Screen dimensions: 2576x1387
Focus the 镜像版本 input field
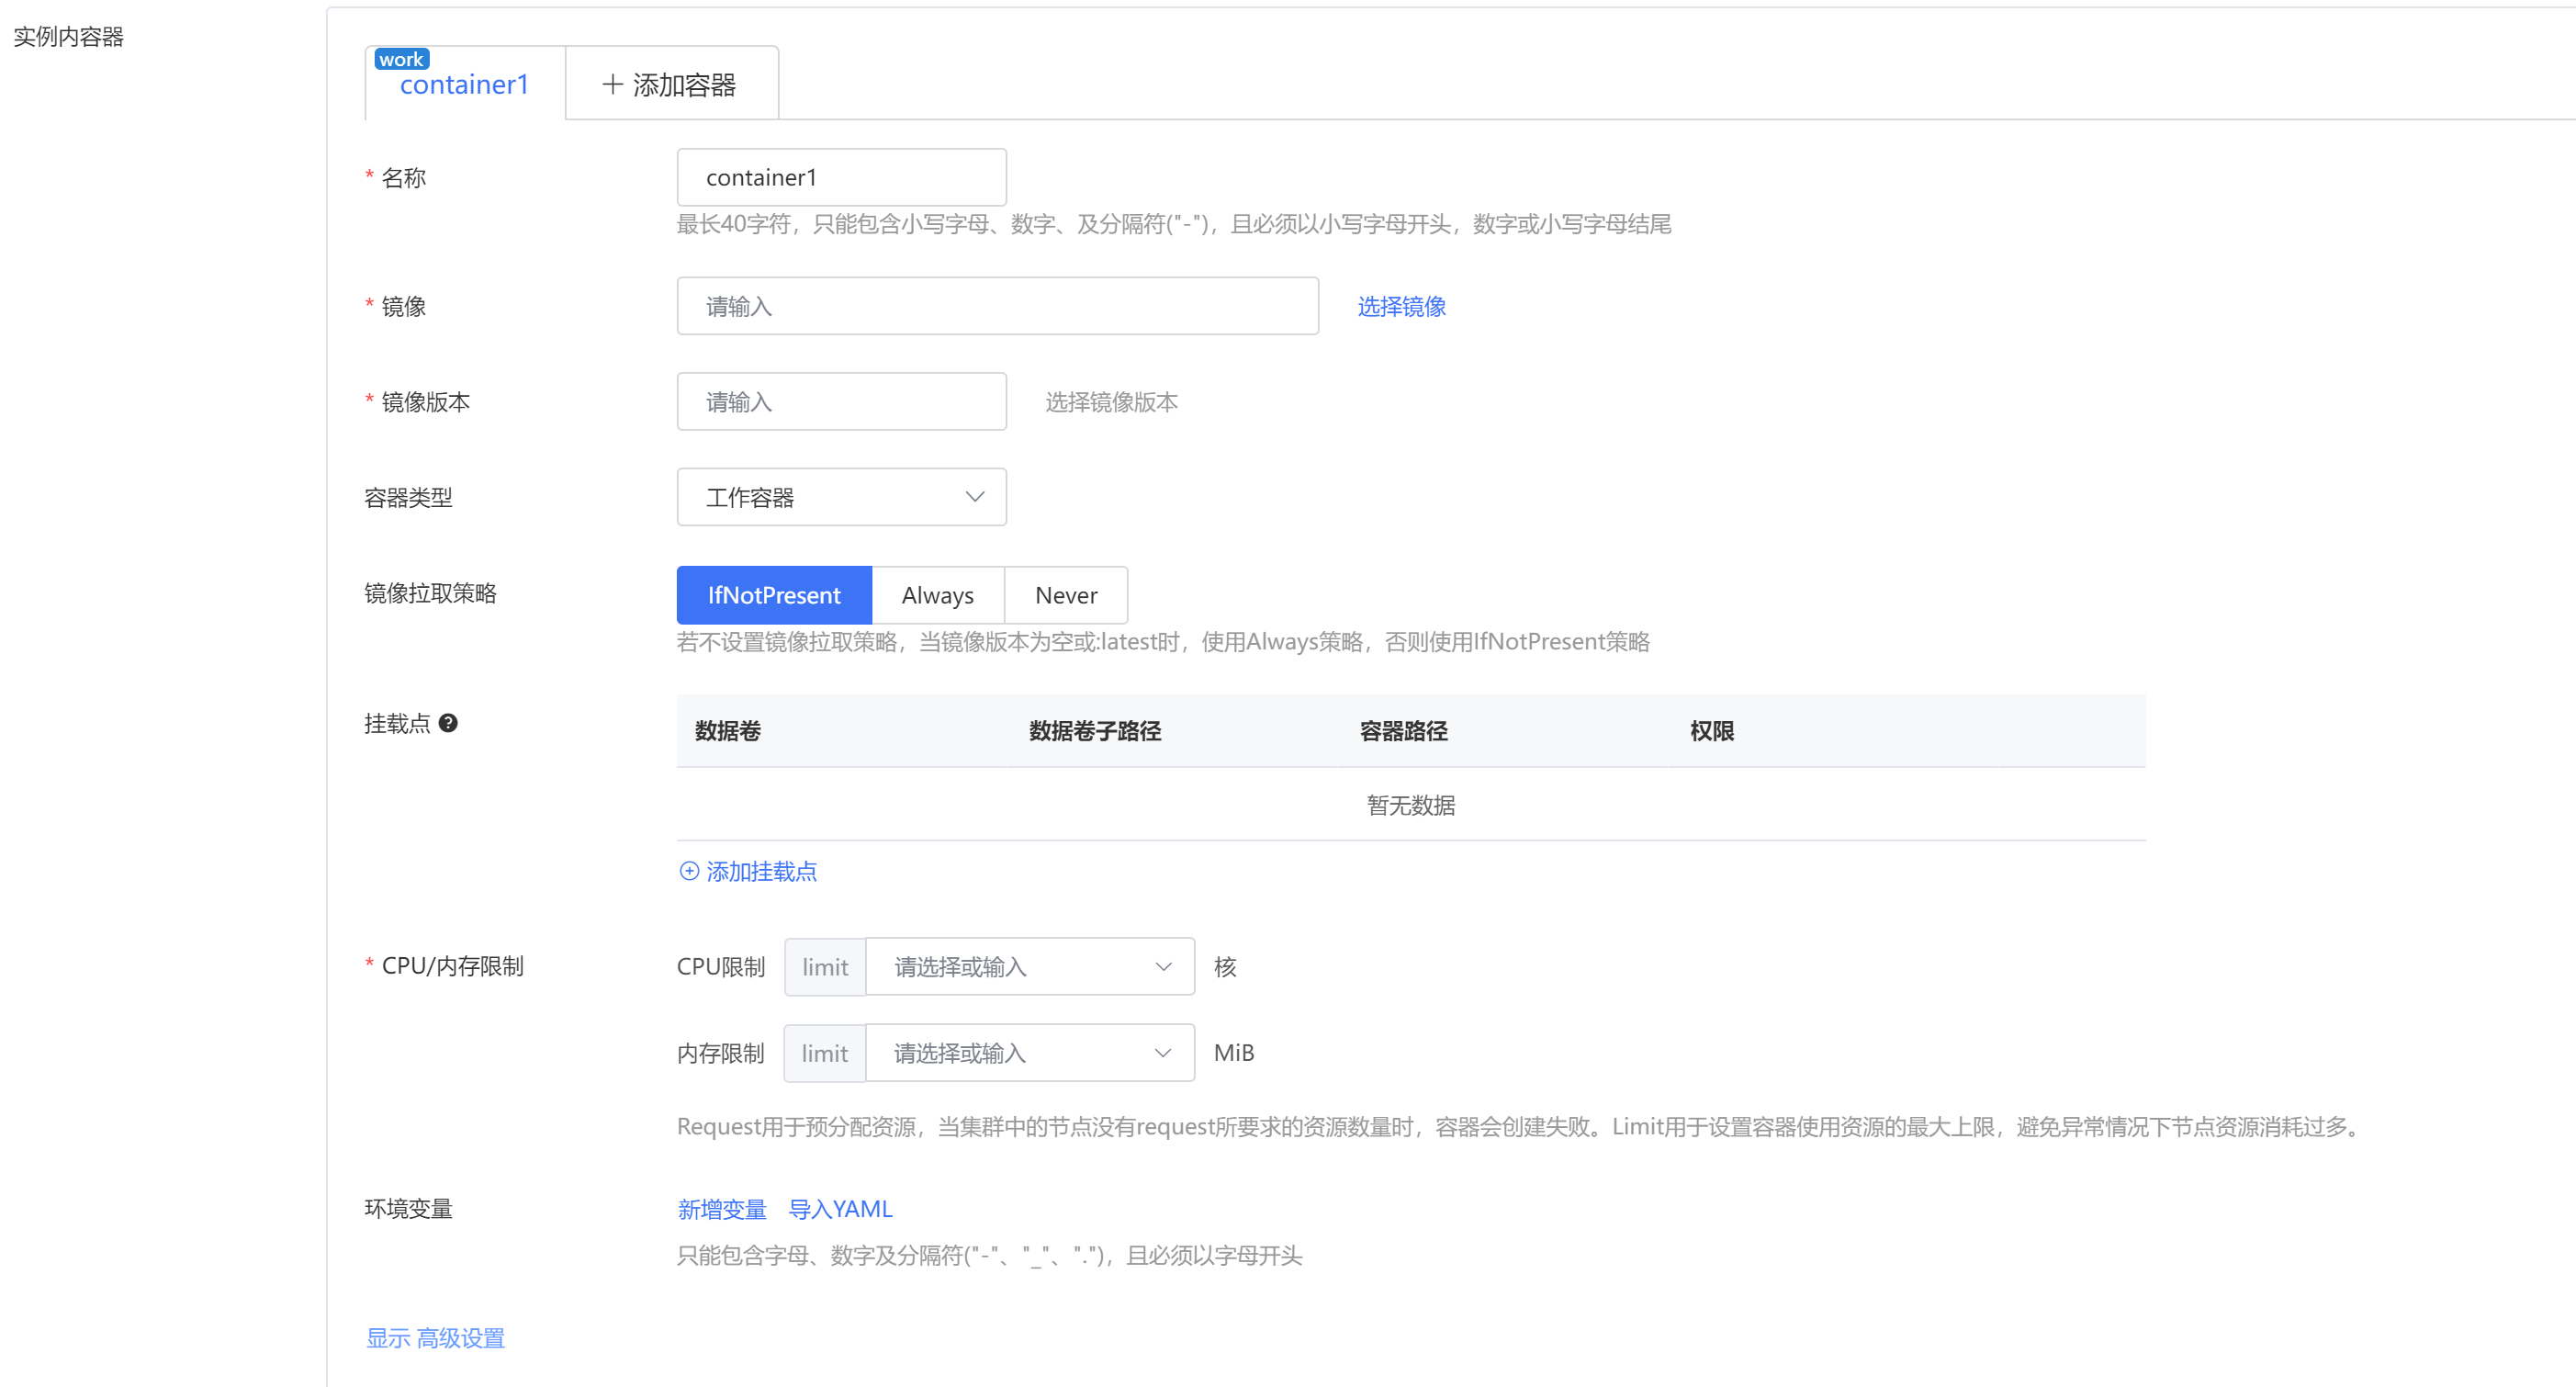click(841, 402)
